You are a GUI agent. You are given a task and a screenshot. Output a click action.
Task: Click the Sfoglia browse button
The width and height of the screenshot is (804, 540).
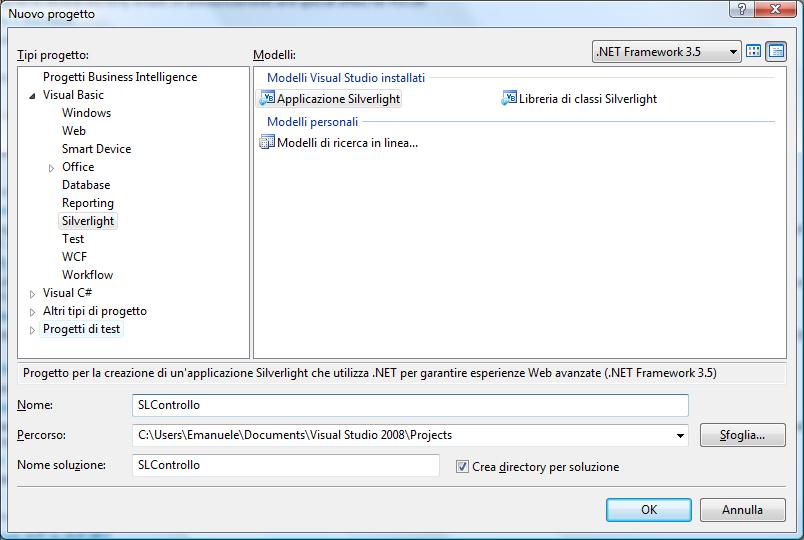click(742, 435)
